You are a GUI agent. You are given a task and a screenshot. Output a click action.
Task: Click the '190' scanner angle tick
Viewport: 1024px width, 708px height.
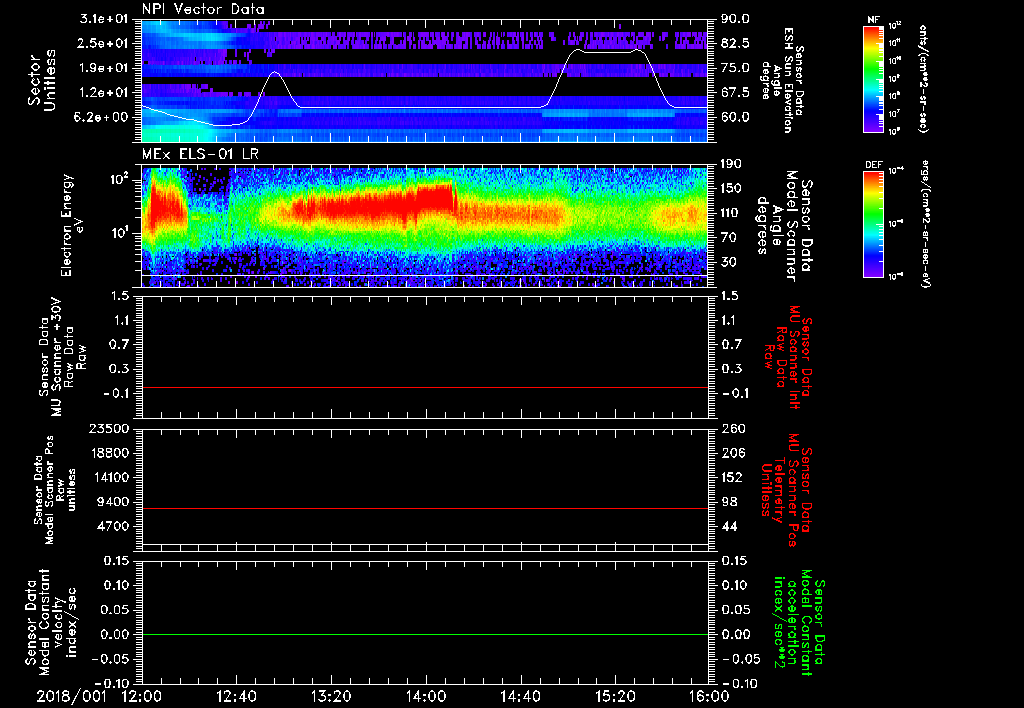(x=731, y=164)
